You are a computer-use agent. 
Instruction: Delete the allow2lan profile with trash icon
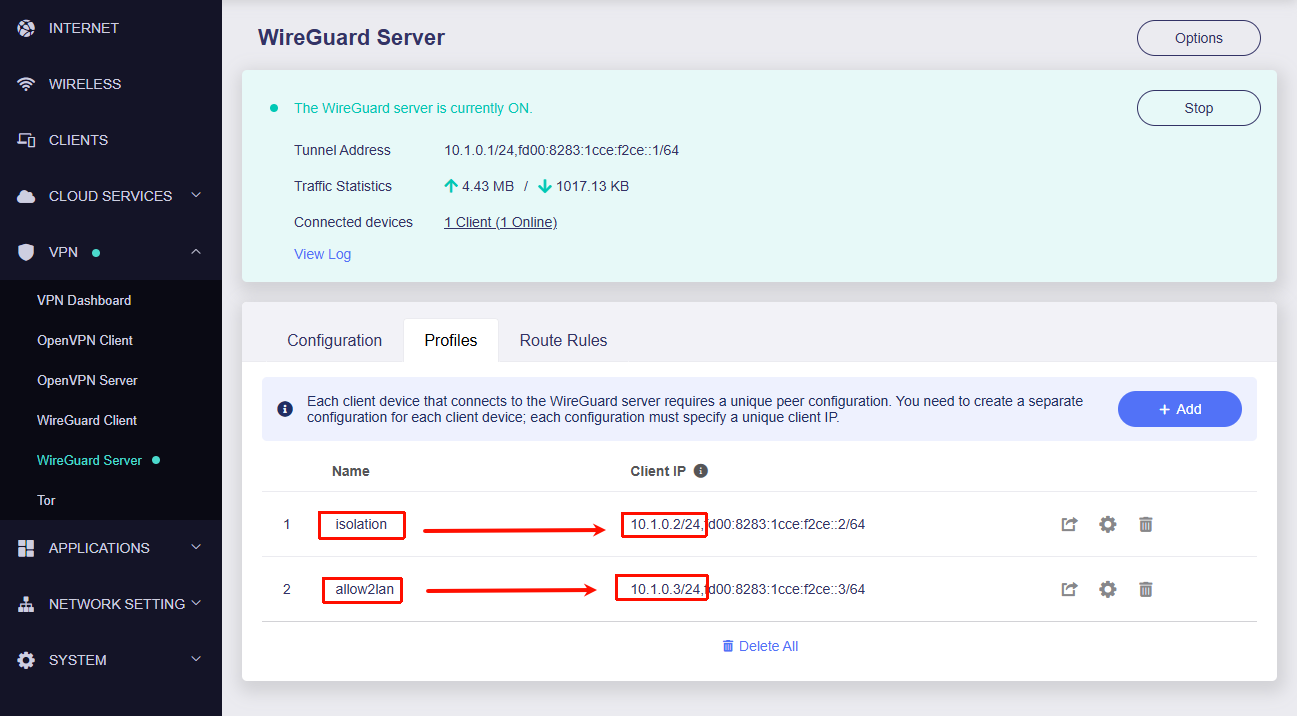[x=1146, y=589]
